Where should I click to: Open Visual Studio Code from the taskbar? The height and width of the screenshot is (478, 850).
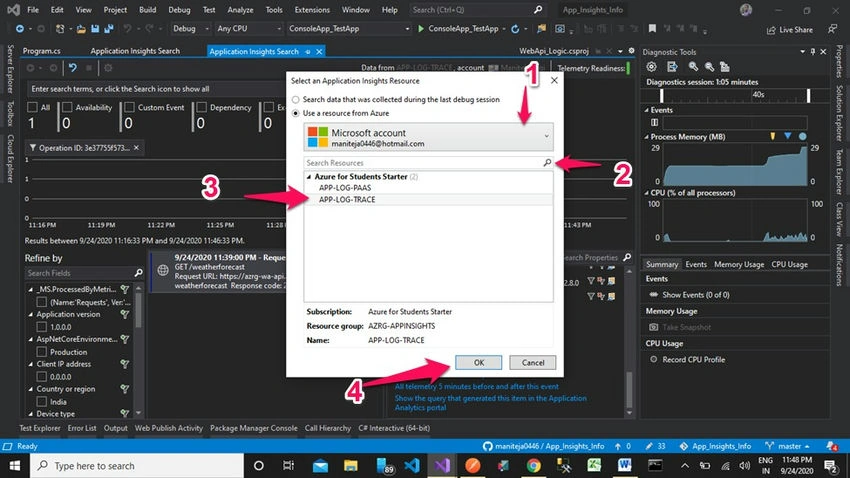[411, 466]
